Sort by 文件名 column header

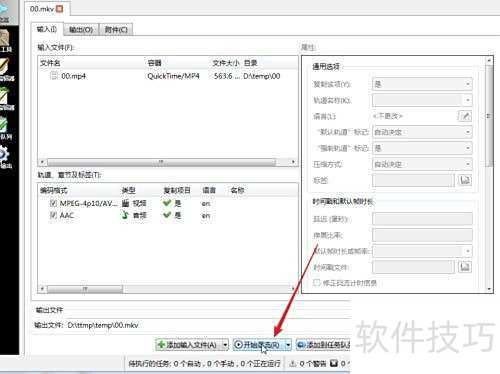click(x=50, y=63)
